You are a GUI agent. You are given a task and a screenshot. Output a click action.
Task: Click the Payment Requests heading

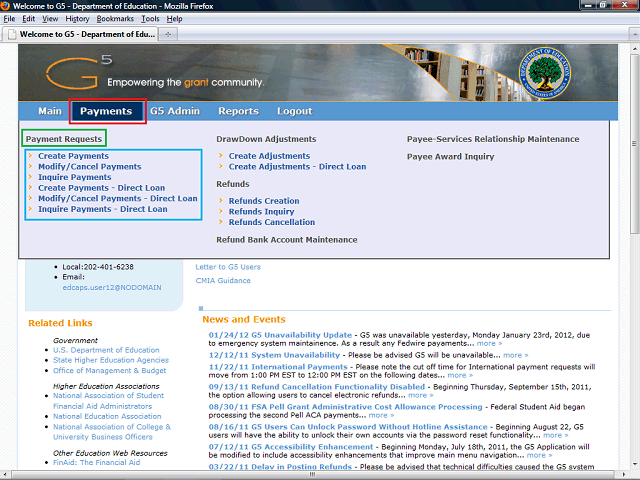coord(64,139)
